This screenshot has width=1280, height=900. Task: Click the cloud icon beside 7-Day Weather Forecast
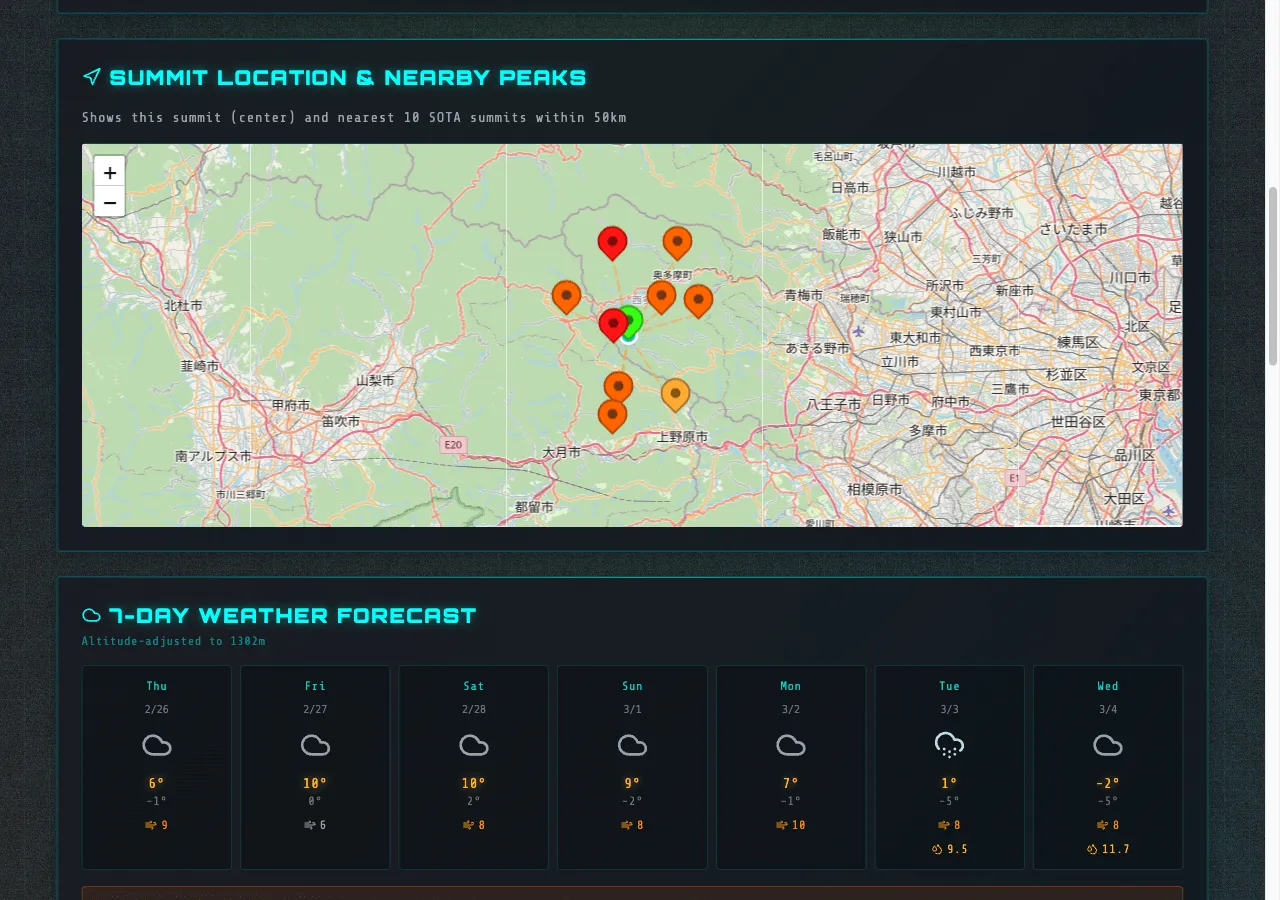coord(92,615)
